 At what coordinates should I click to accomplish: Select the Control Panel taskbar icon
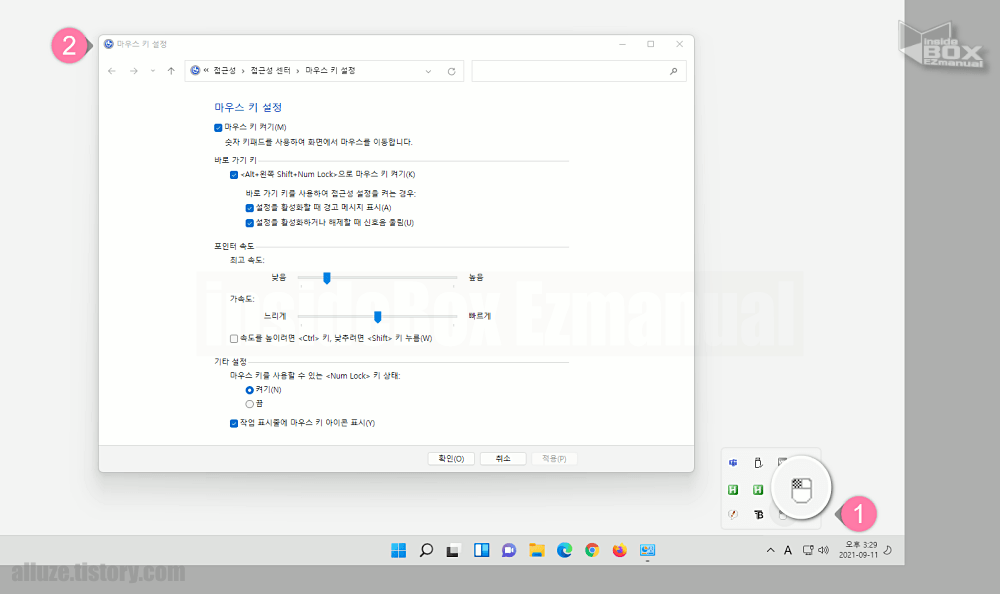pos(647,550)
